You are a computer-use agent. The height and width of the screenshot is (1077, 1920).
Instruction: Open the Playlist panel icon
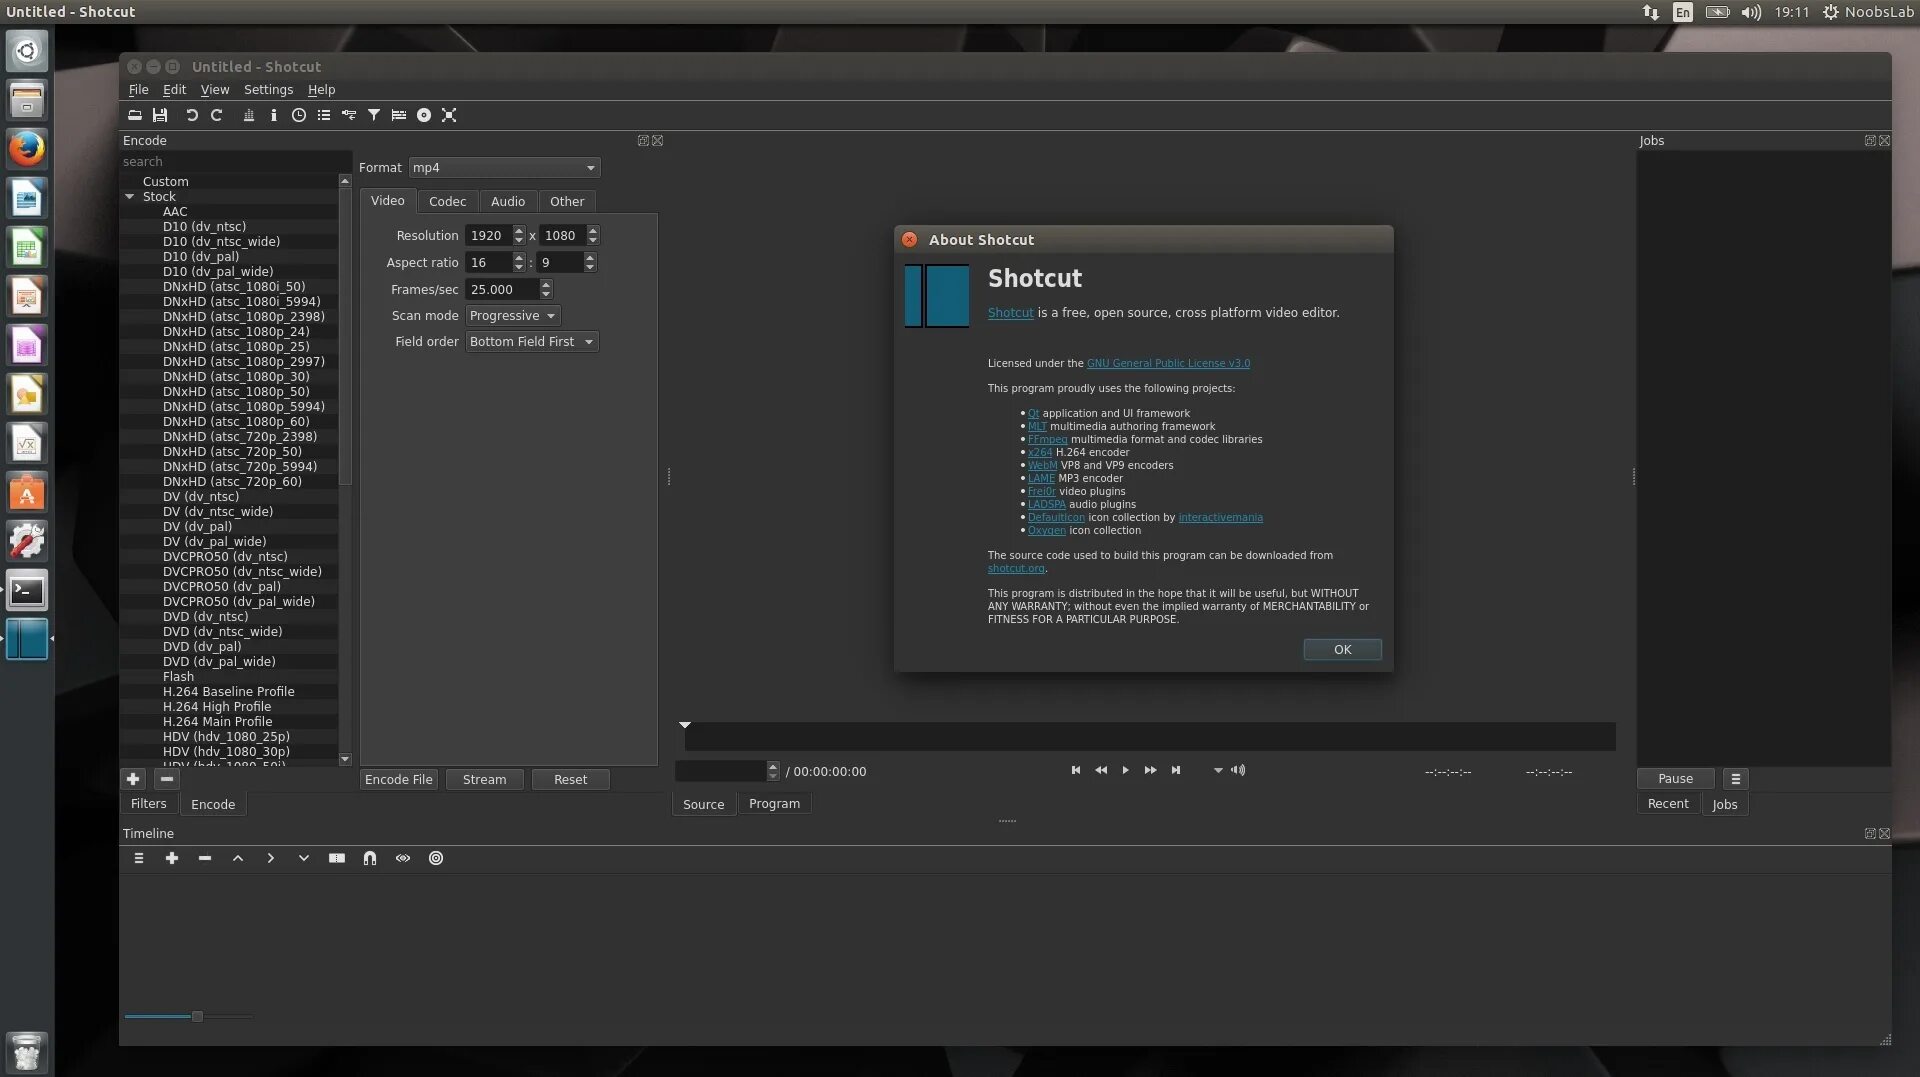point(323,115)
